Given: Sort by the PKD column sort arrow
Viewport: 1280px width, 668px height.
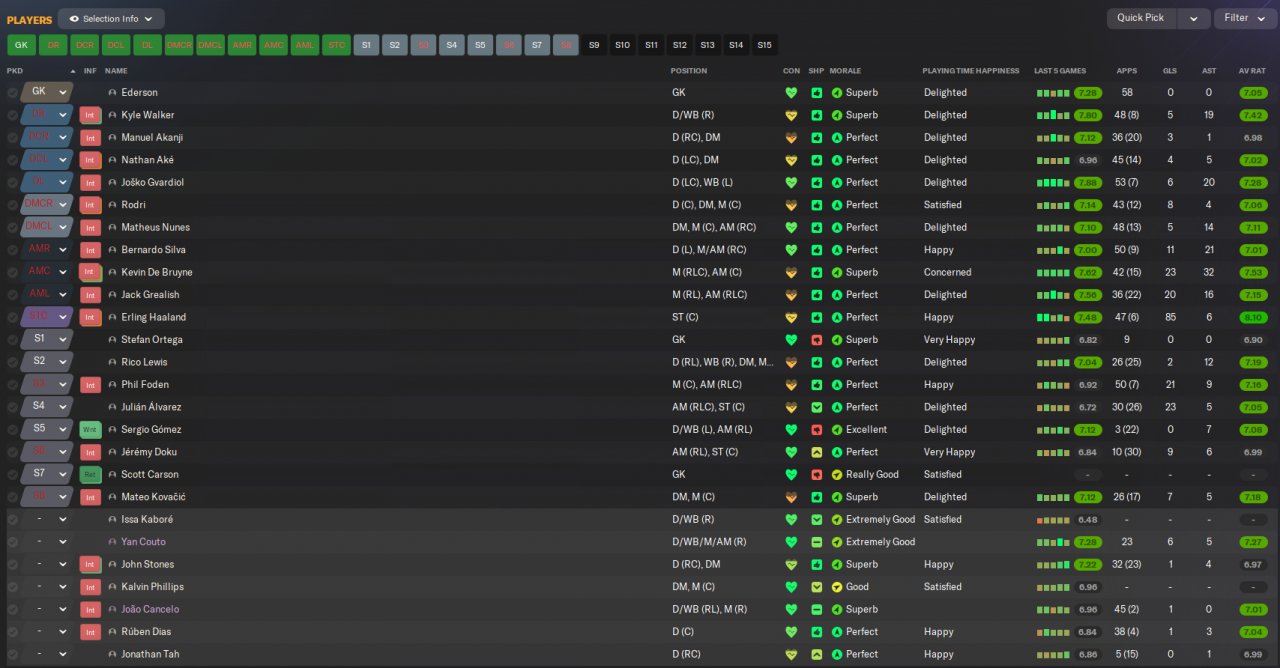Looking at the screenshot, I should tap(72, 71).
